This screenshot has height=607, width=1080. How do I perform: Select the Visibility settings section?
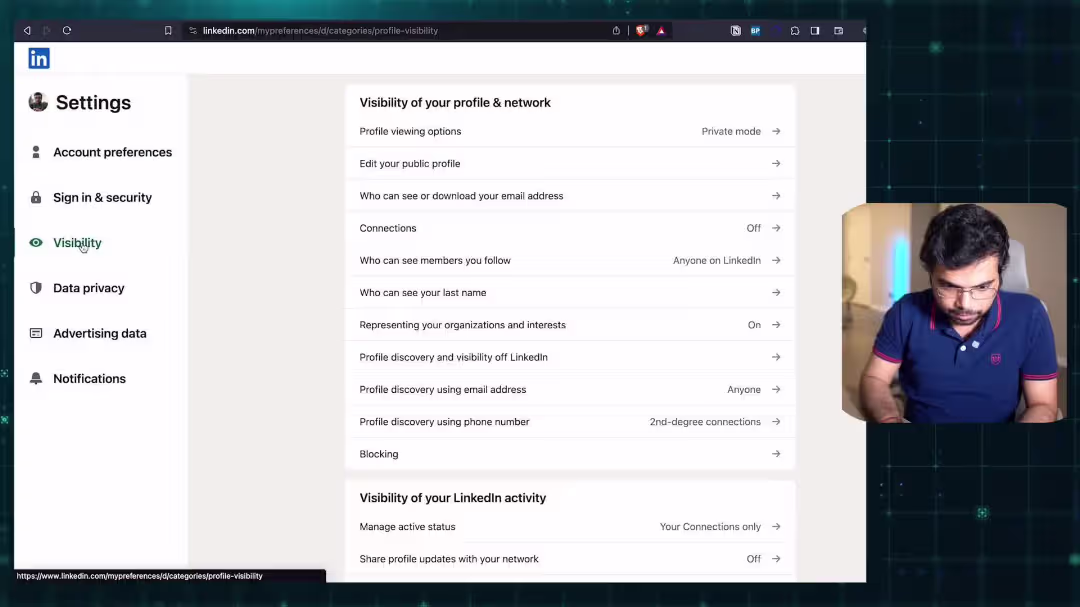(66, 243)
